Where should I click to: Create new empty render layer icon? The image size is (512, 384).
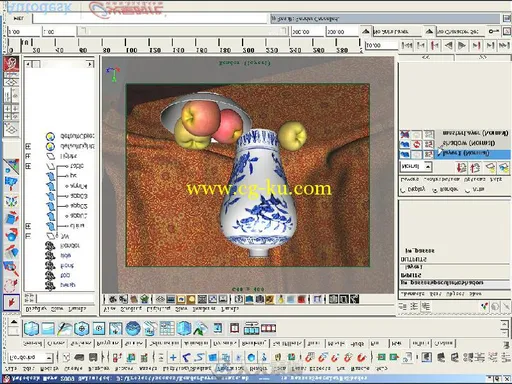click(490, 167)
